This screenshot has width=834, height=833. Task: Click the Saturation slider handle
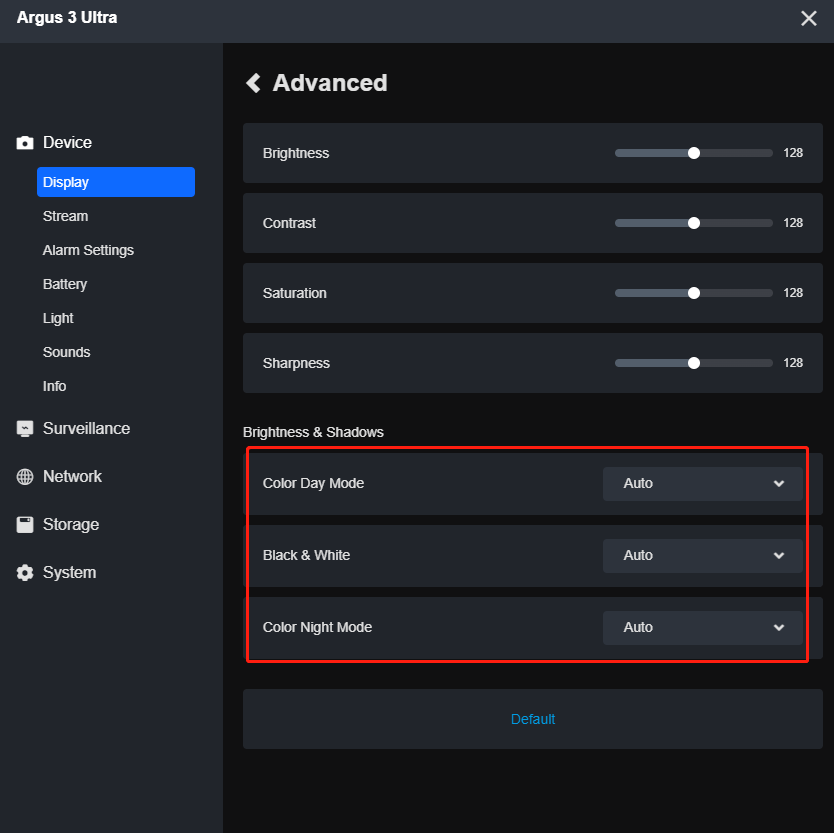[x=694, y=293]
